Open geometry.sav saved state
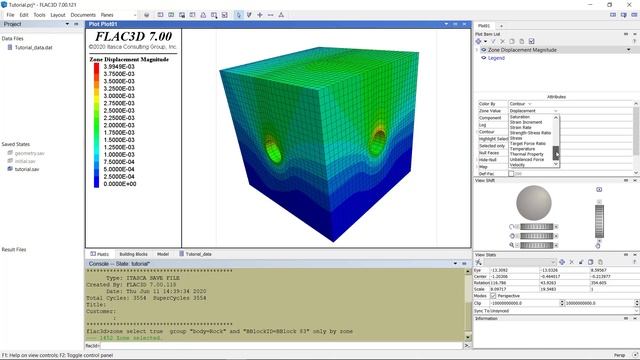Image resolution: width=640 pixels, height=360 pixels. (30, 153)
